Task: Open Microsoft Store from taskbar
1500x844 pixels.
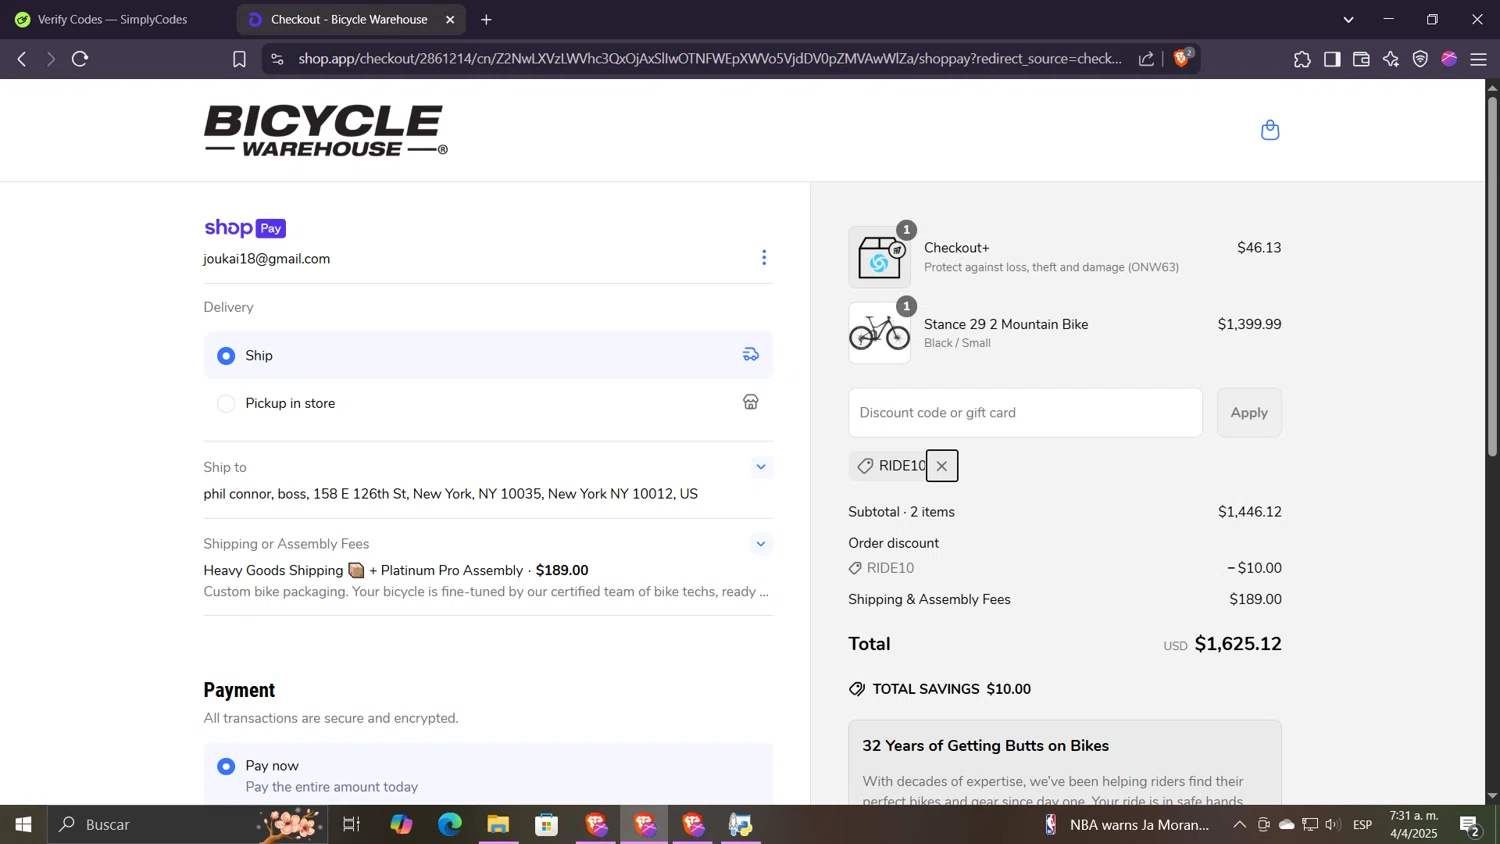Action: coord(547,825)
